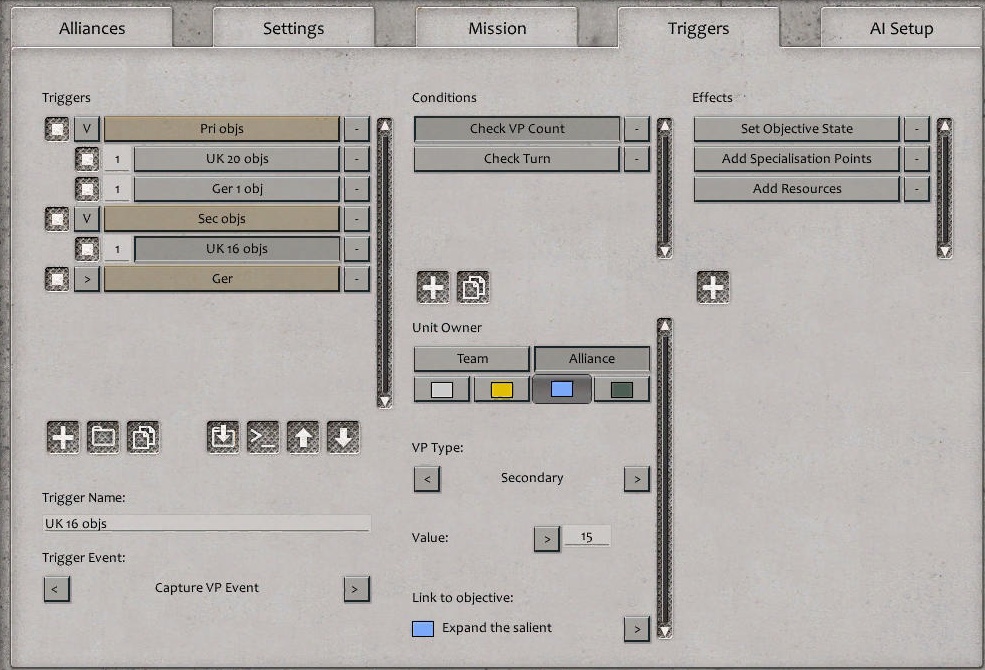The height and width of the screenshot is (670, 985).
Task: Duplicate a trigger using the copy icon
Action: point(143,436)
